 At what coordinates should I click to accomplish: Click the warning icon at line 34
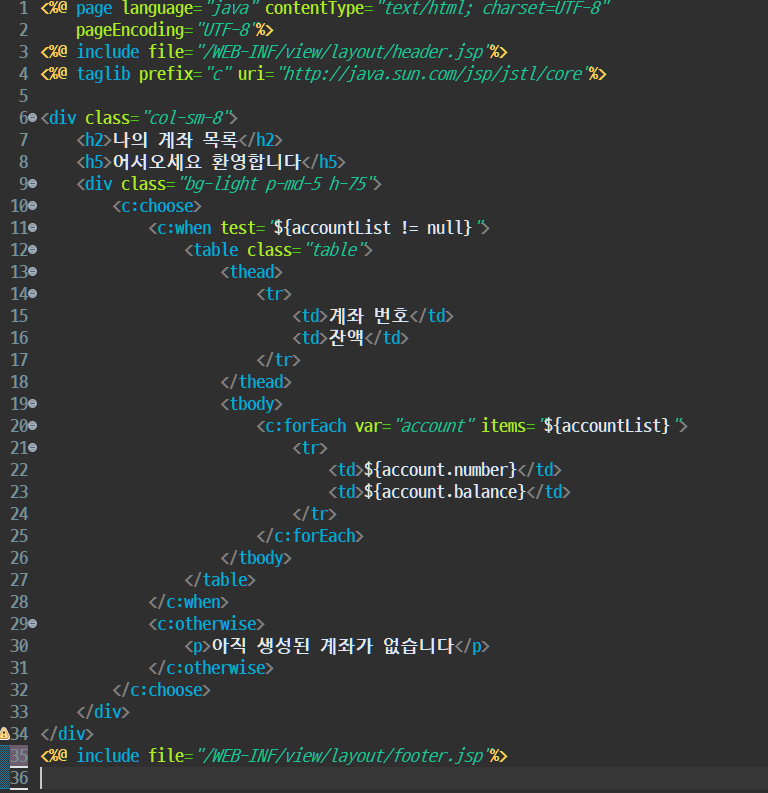coord(5,733)
